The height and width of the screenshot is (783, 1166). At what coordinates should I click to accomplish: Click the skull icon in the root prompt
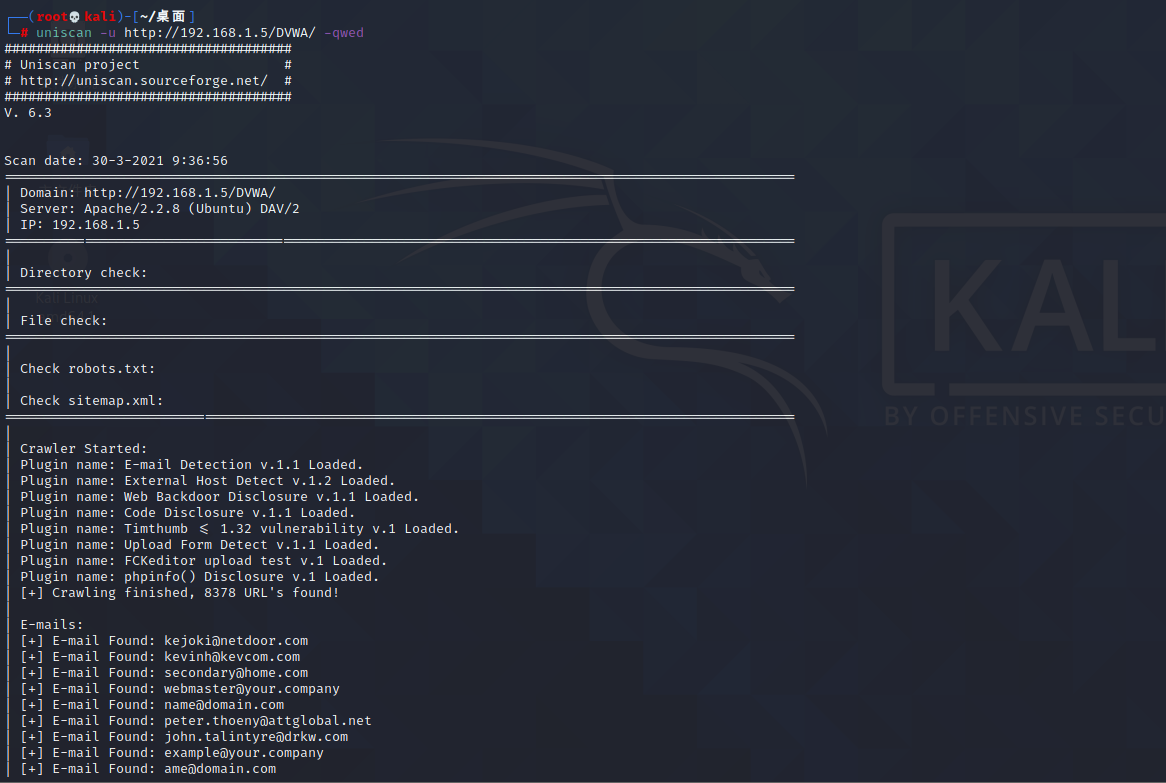(74, 16)
